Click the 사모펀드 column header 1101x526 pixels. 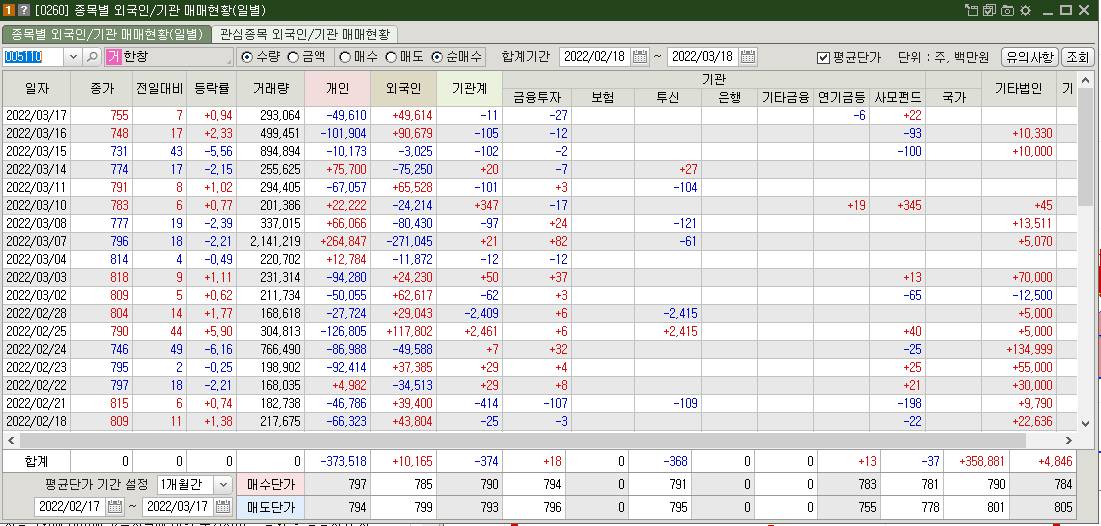pos(897,98)
